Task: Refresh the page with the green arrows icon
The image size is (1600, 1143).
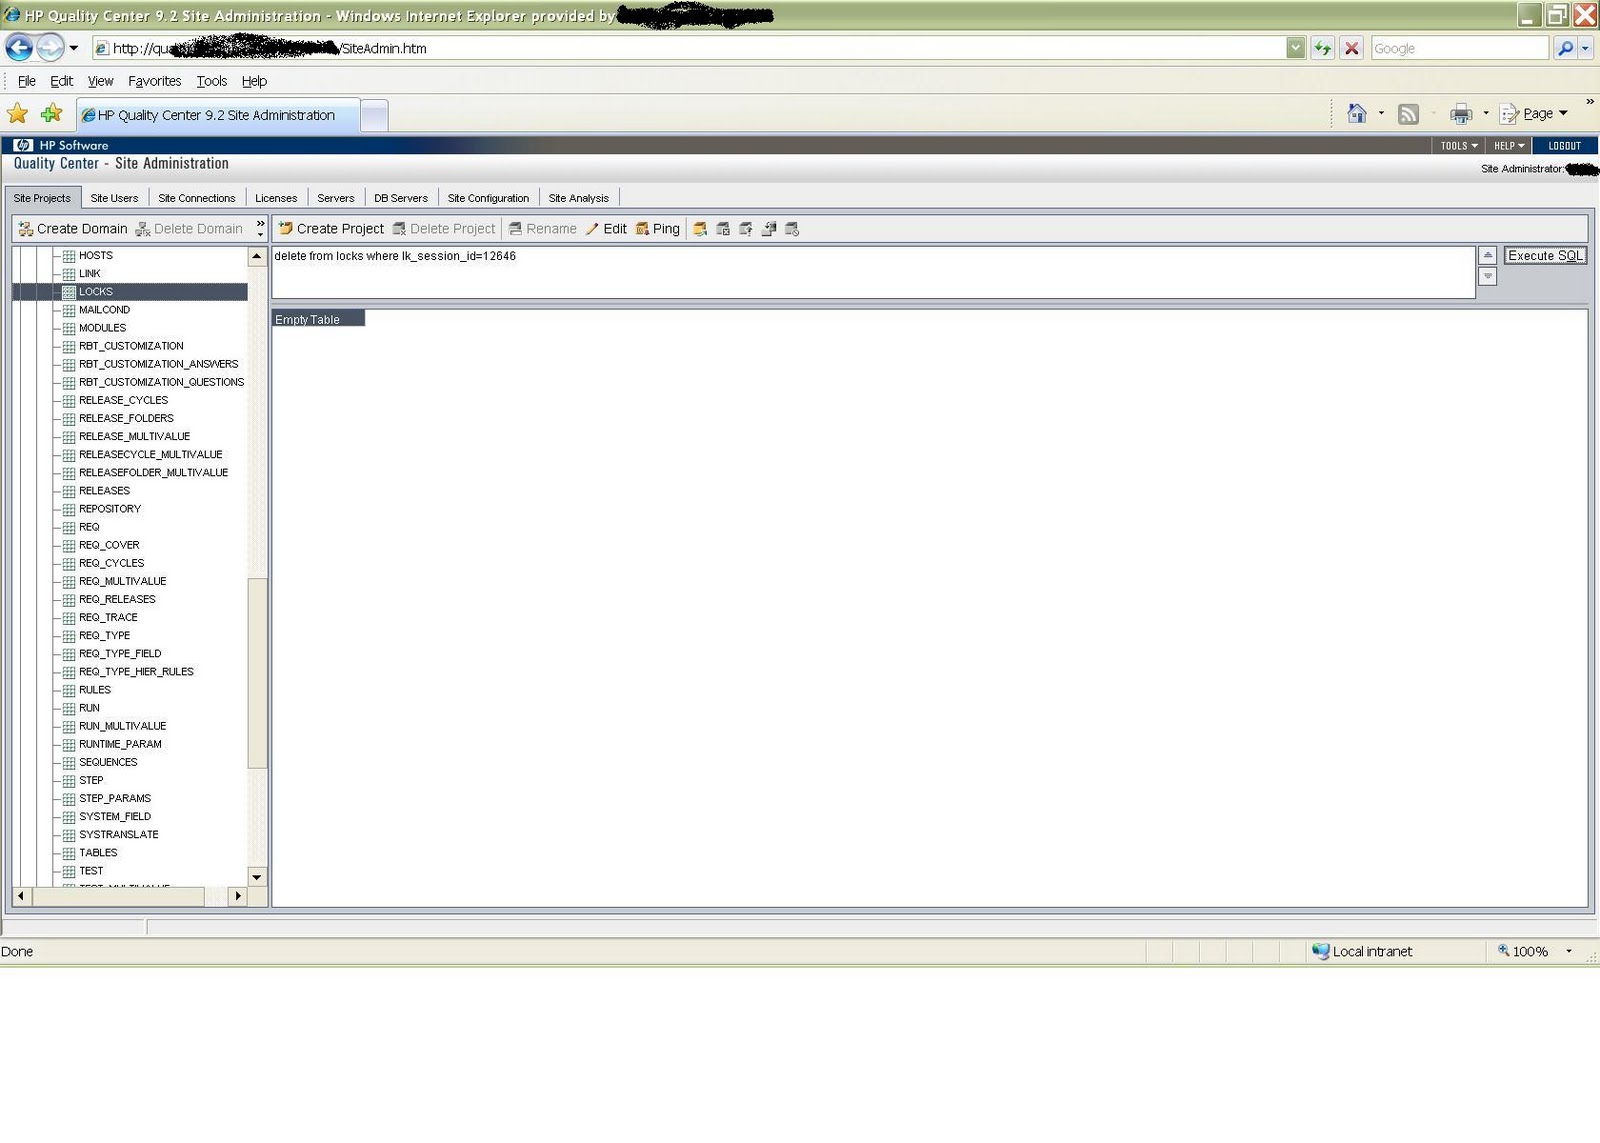Action: pyautogui.click(x=1323, y=48)
